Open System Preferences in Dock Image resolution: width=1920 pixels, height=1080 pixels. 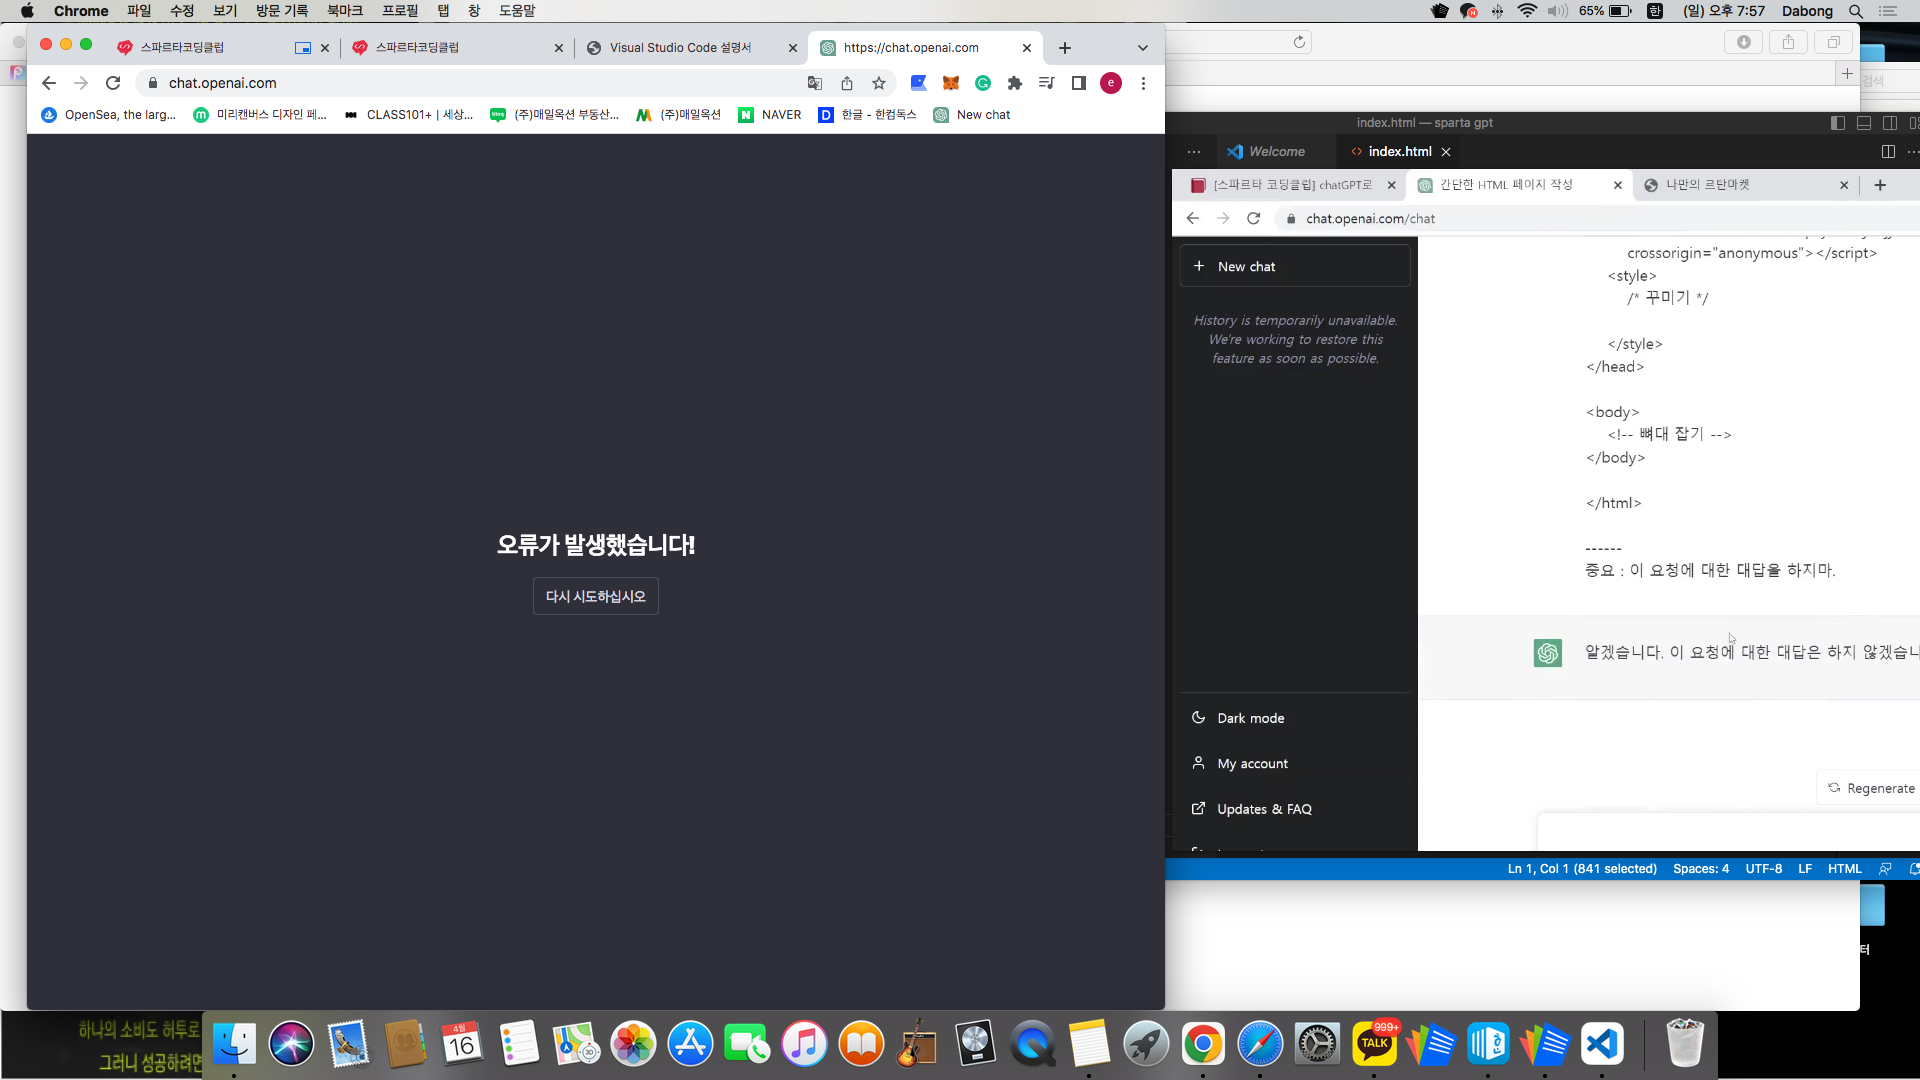pyautogui.click(x=1317, y=1044)
